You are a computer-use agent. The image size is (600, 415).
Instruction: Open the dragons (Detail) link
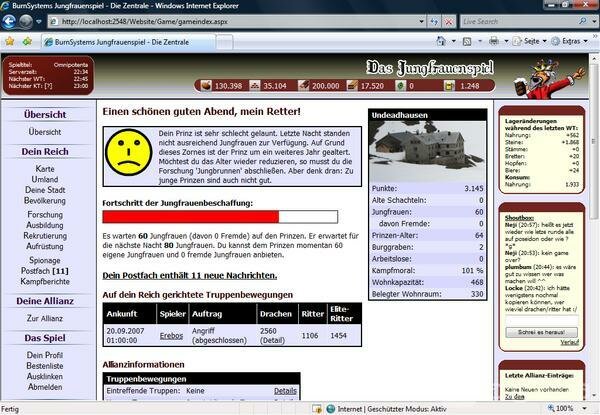click(x=272, y=340)
